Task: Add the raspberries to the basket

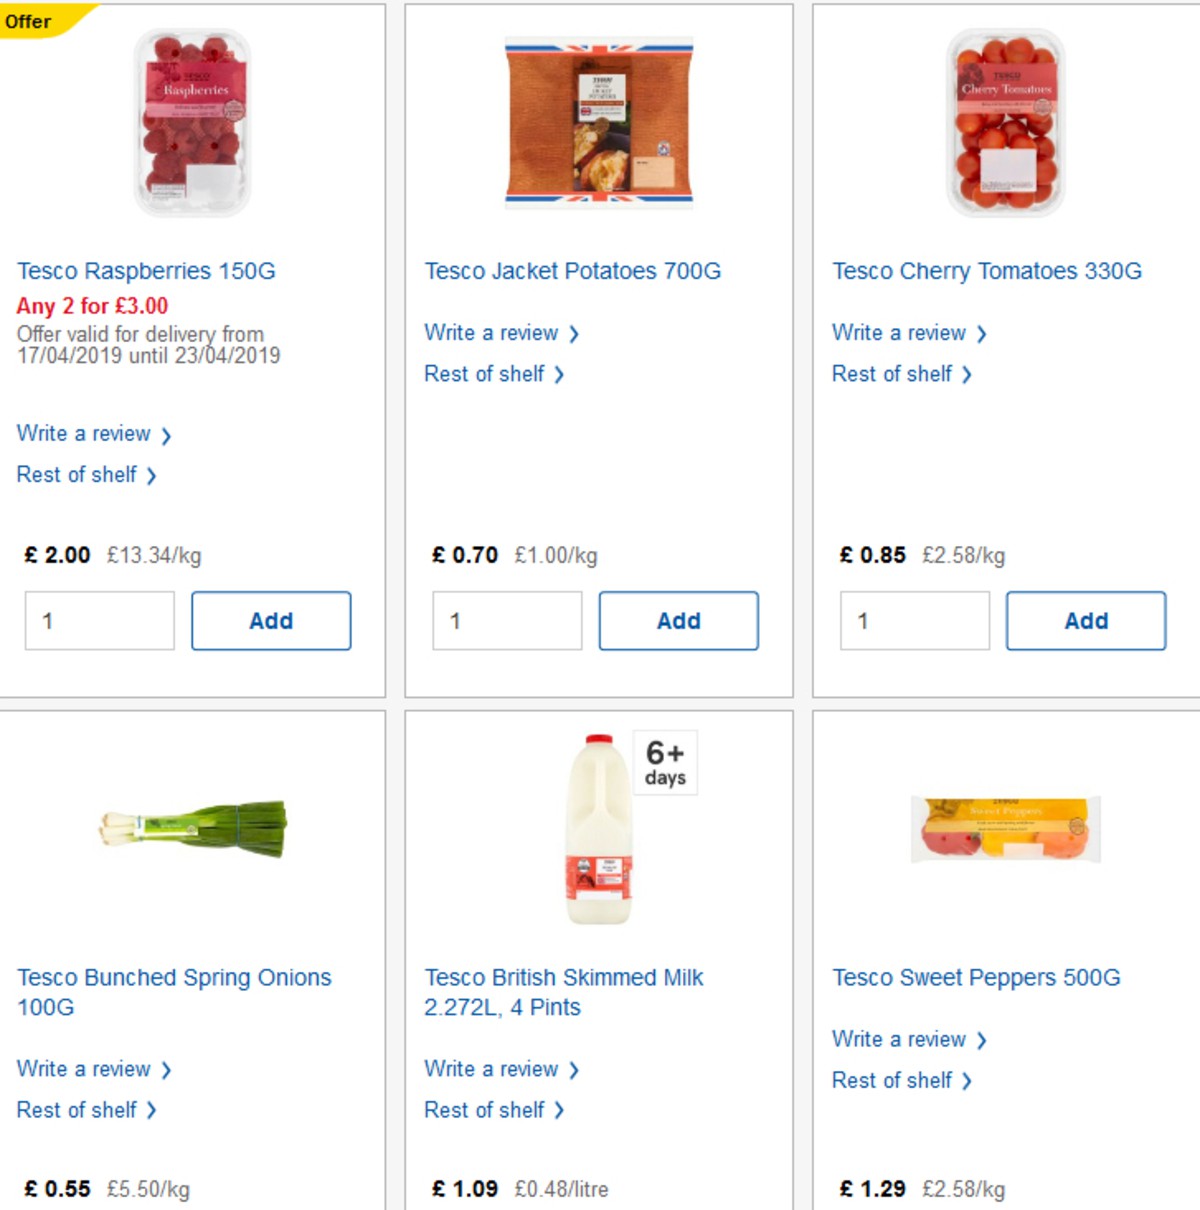Action: coord(271,620)
